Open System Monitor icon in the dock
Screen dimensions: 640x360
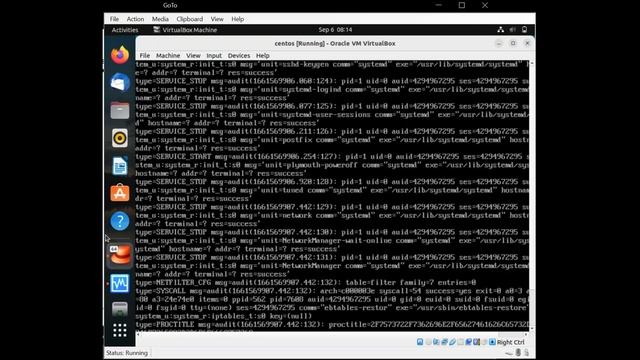120,283
